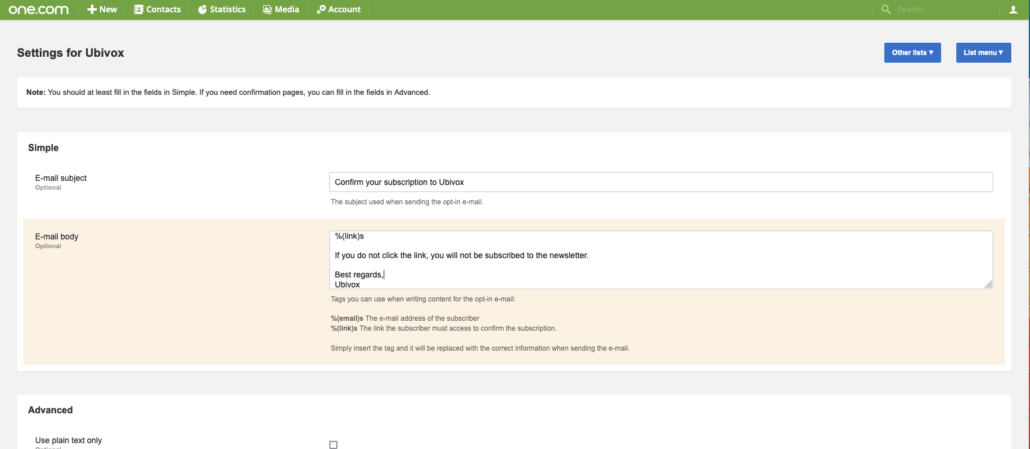The height and width of the screenshot is (449, 1030).
Task: Click the E-mail subject label
Action: [61, 178]
